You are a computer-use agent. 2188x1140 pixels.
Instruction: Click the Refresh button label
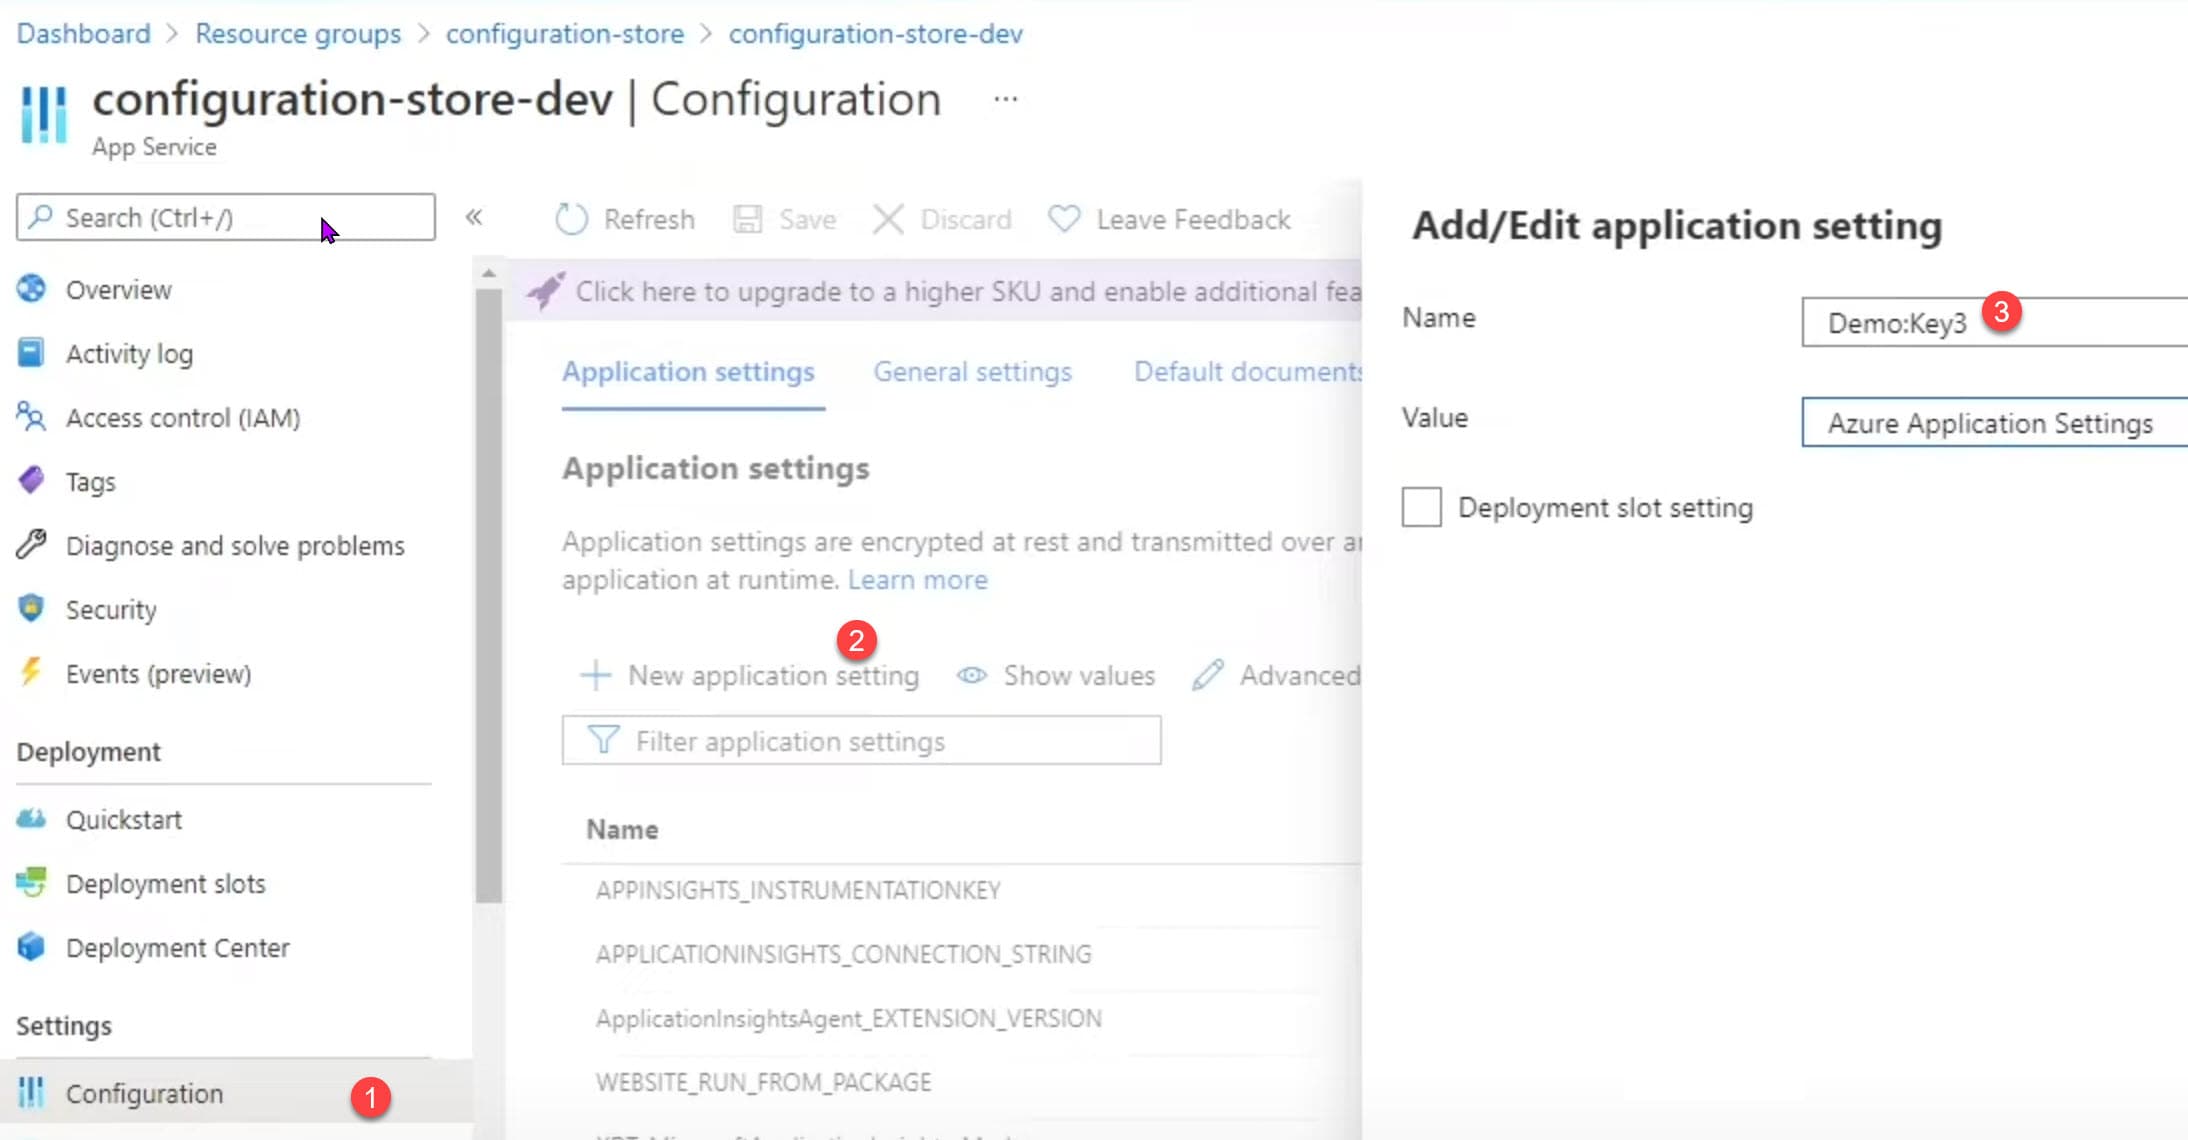649,219
